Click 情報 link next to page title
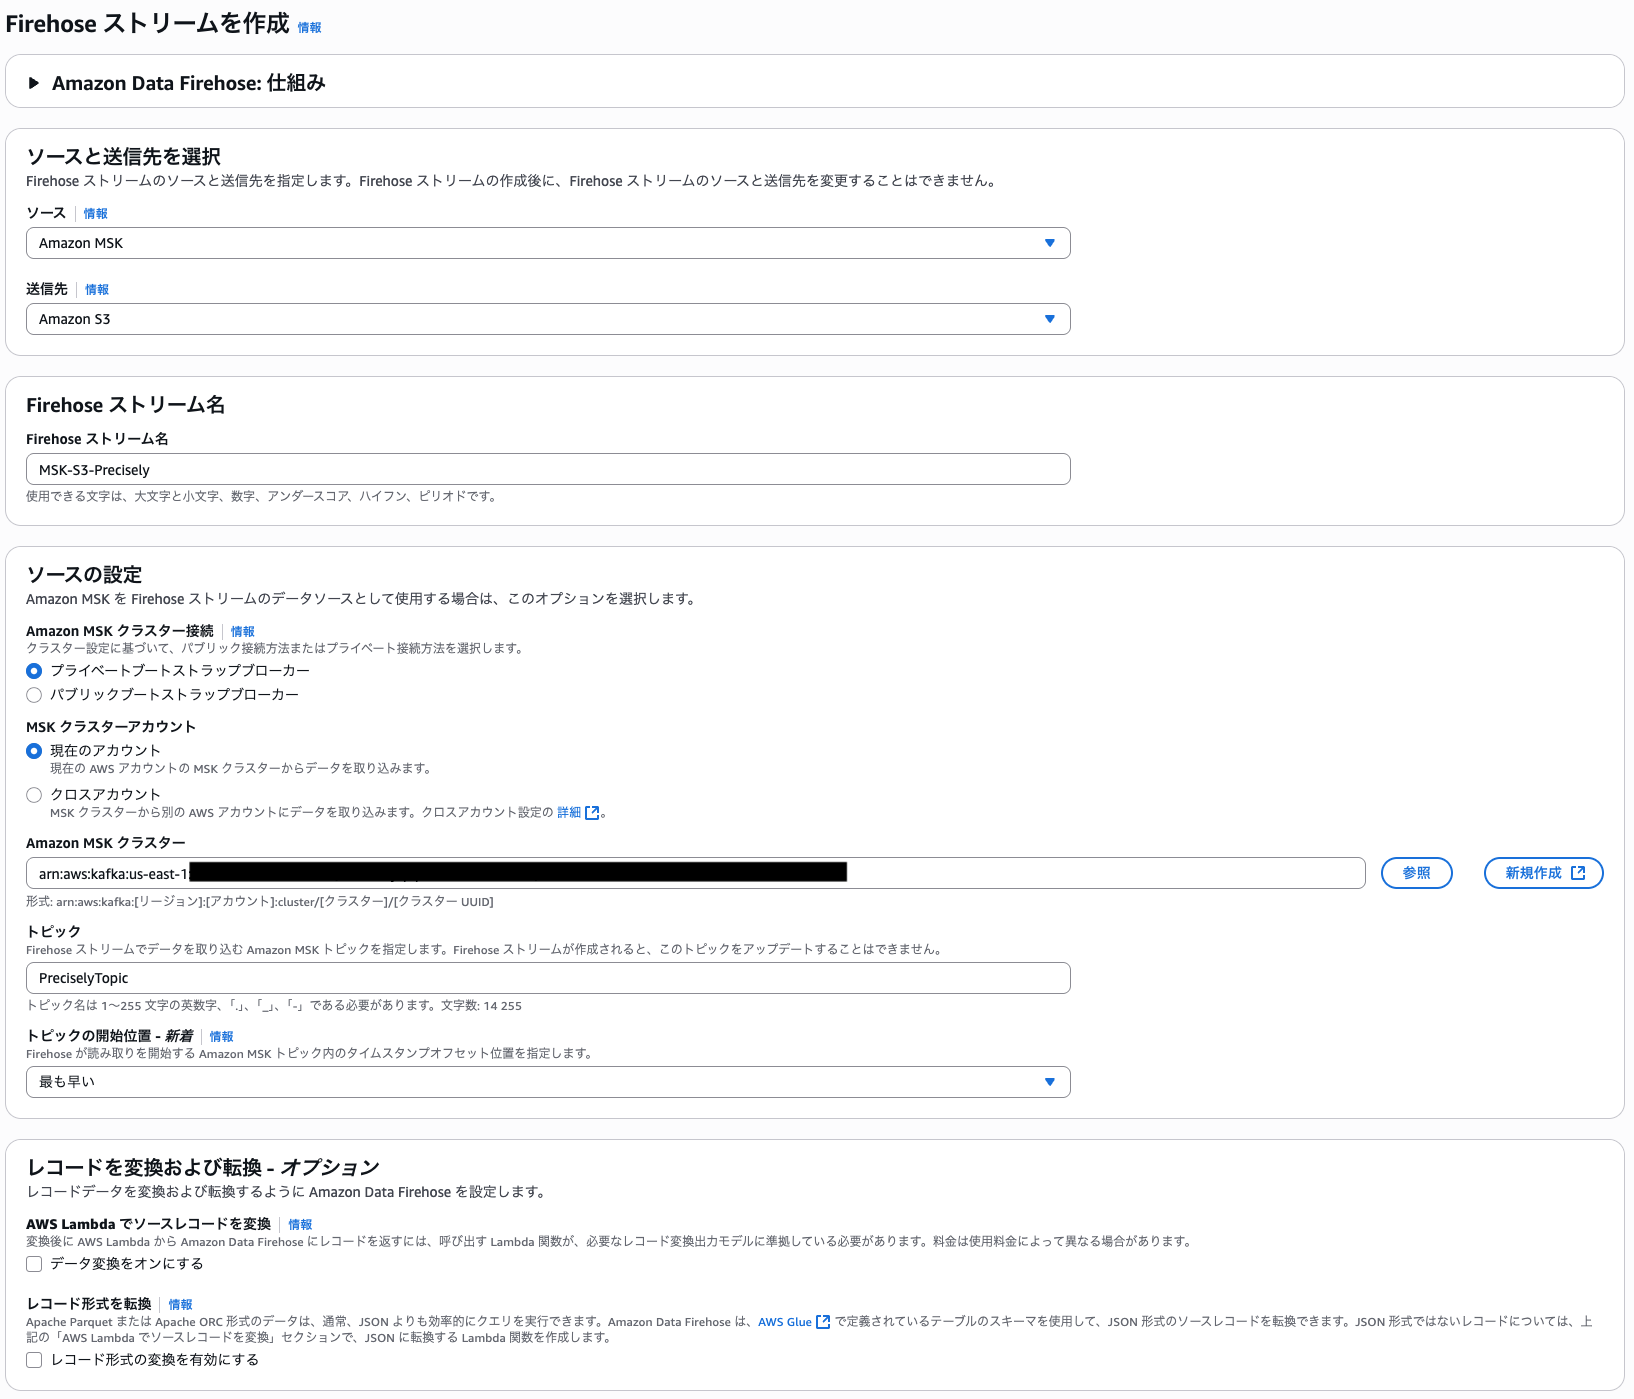1634x1399 pixels. (x=310, y=28)
